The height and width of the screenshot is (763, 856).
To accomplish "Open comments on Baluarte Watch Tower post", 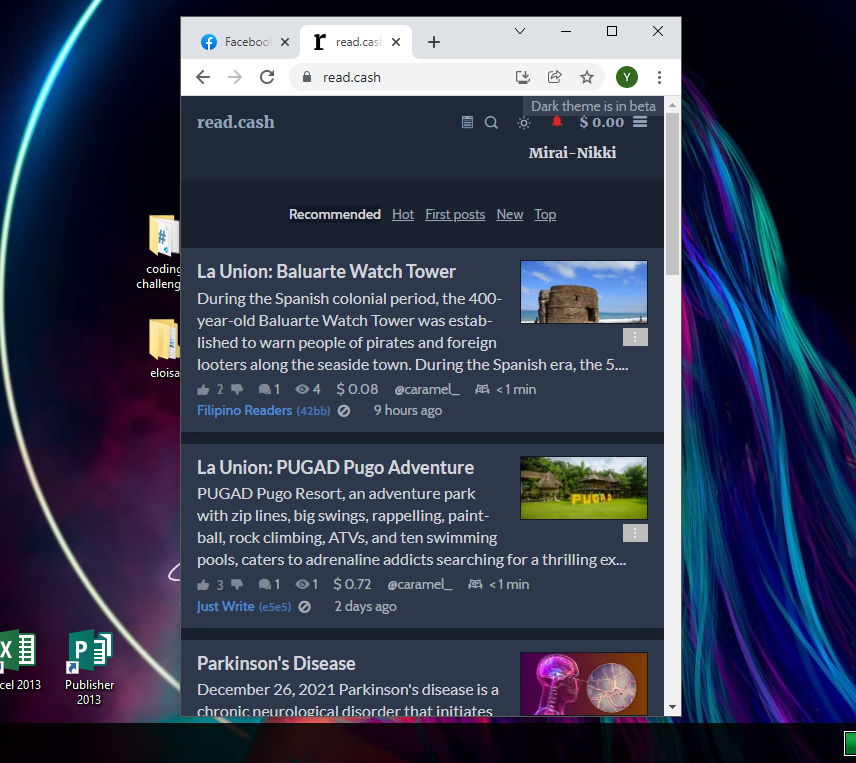I will pos(269,390).
